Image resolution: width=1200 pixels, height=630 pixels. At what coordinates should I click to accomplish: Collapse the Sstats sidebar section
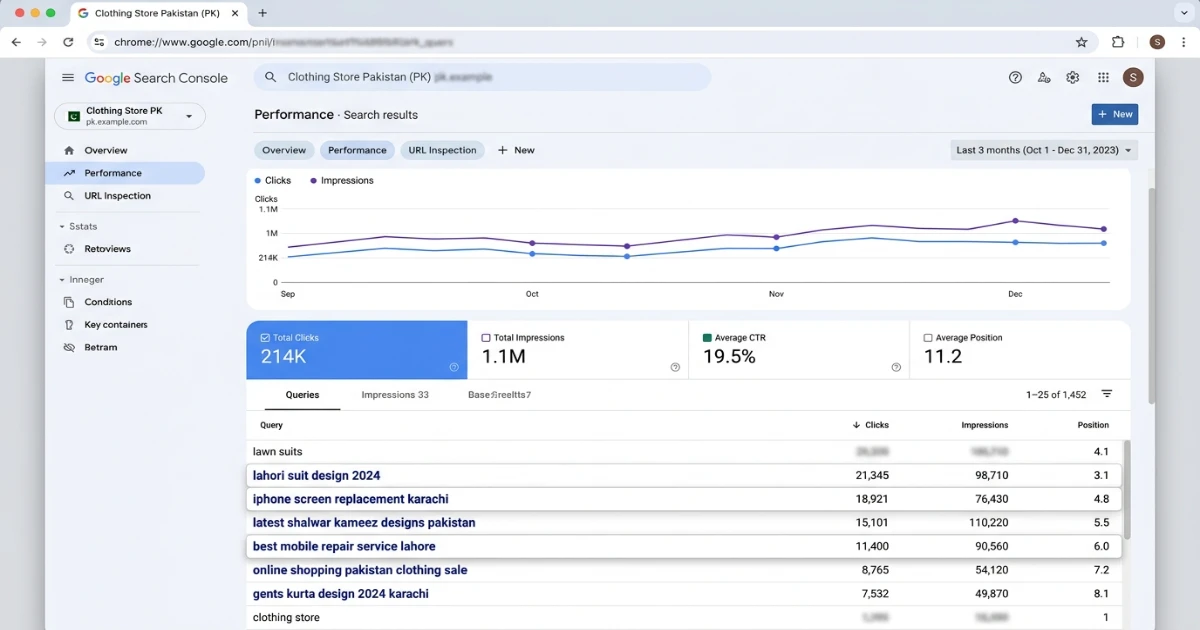click(x=62, y=227)
